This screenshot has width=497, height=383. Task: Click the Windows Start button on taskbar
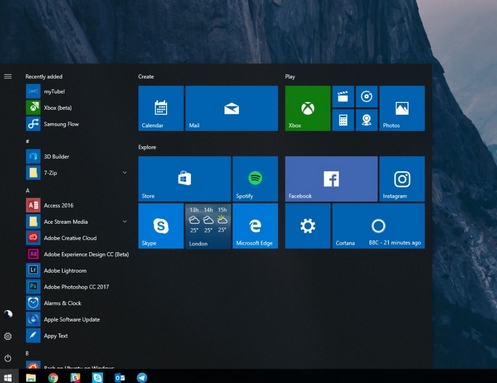[x=8, y=377]
